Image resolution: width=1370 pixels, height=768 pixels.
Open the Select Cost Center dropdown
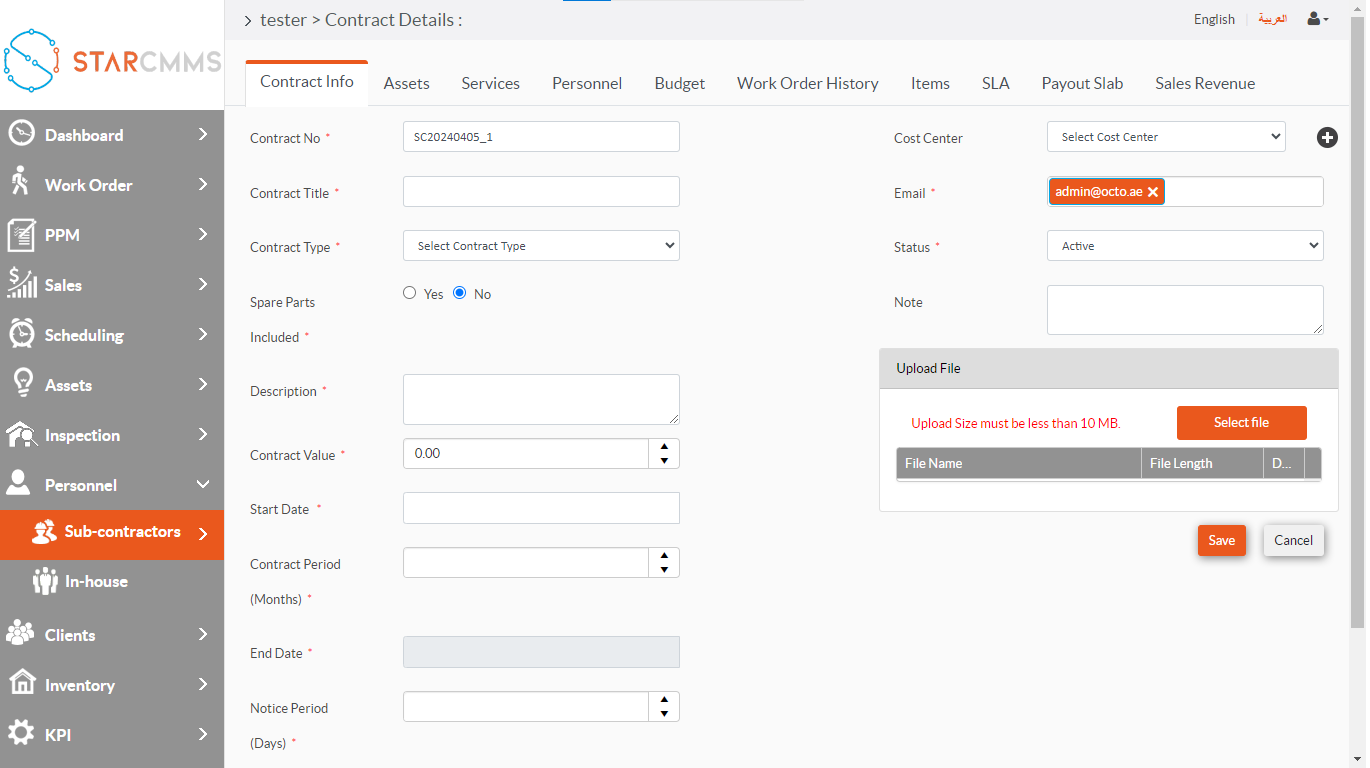point(1166,137)
